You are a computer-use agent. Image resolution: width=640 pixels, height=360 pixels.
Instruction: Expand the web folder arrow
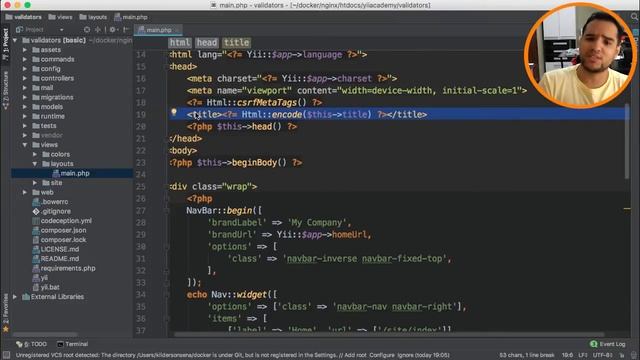pos(25,192)
